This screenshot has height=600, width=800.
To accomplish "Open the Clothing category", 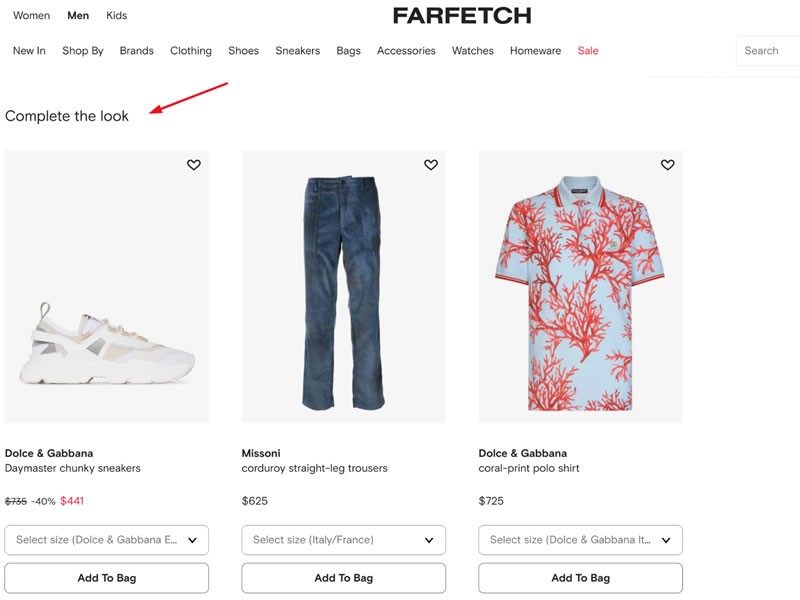I will (x=190, y=50).
